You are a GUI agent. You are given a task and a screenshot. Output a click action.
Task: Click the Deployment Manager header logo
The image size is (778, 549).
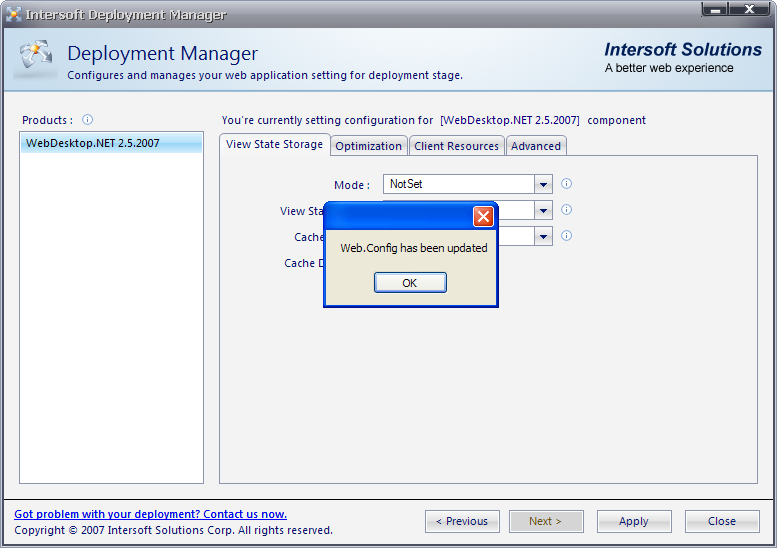34,59
